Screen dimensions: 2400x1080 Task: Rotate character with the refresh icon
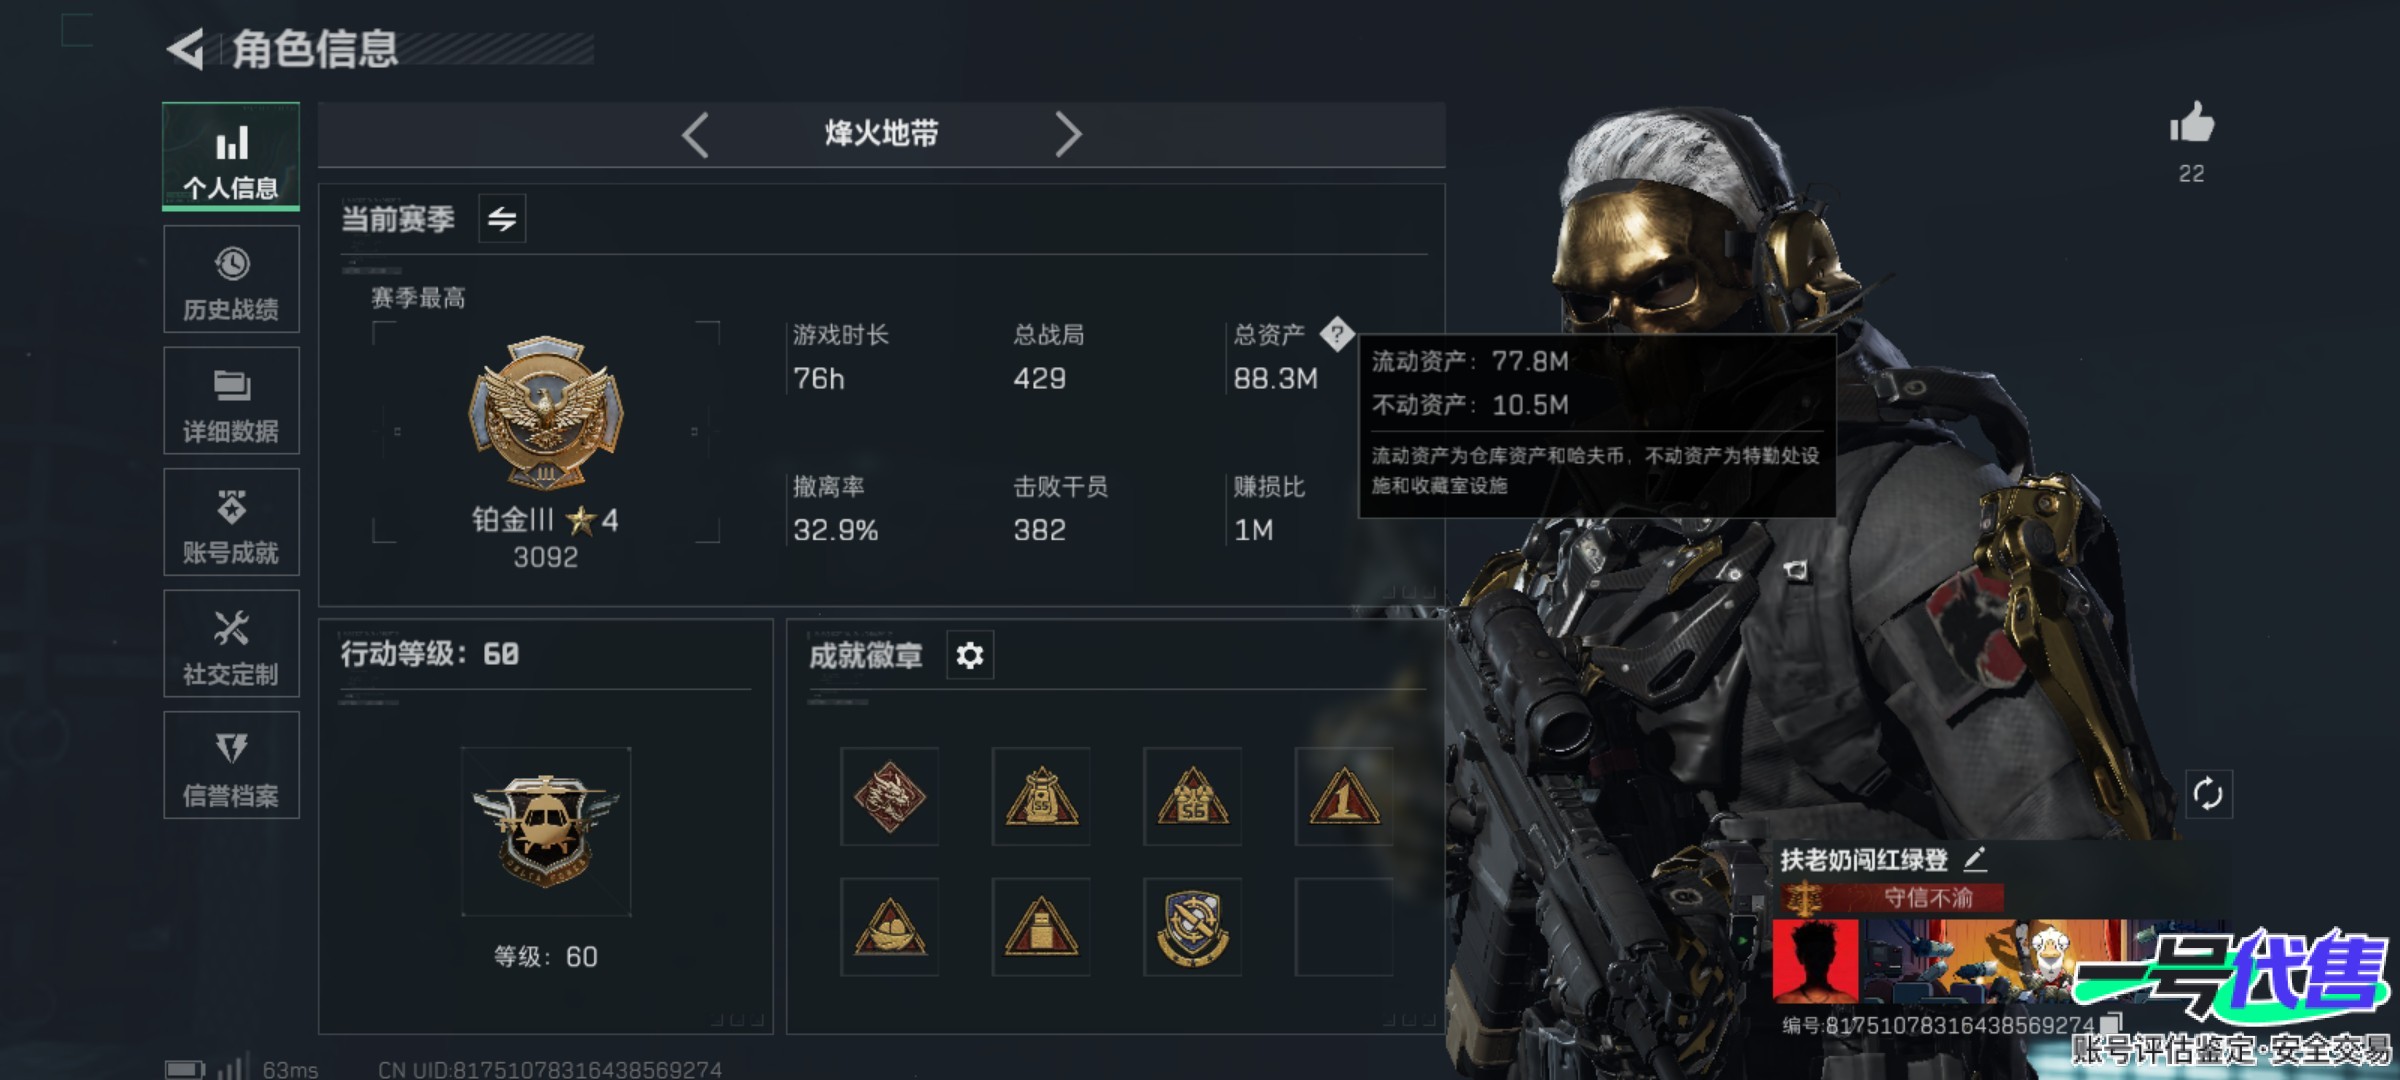(2208, 795)
